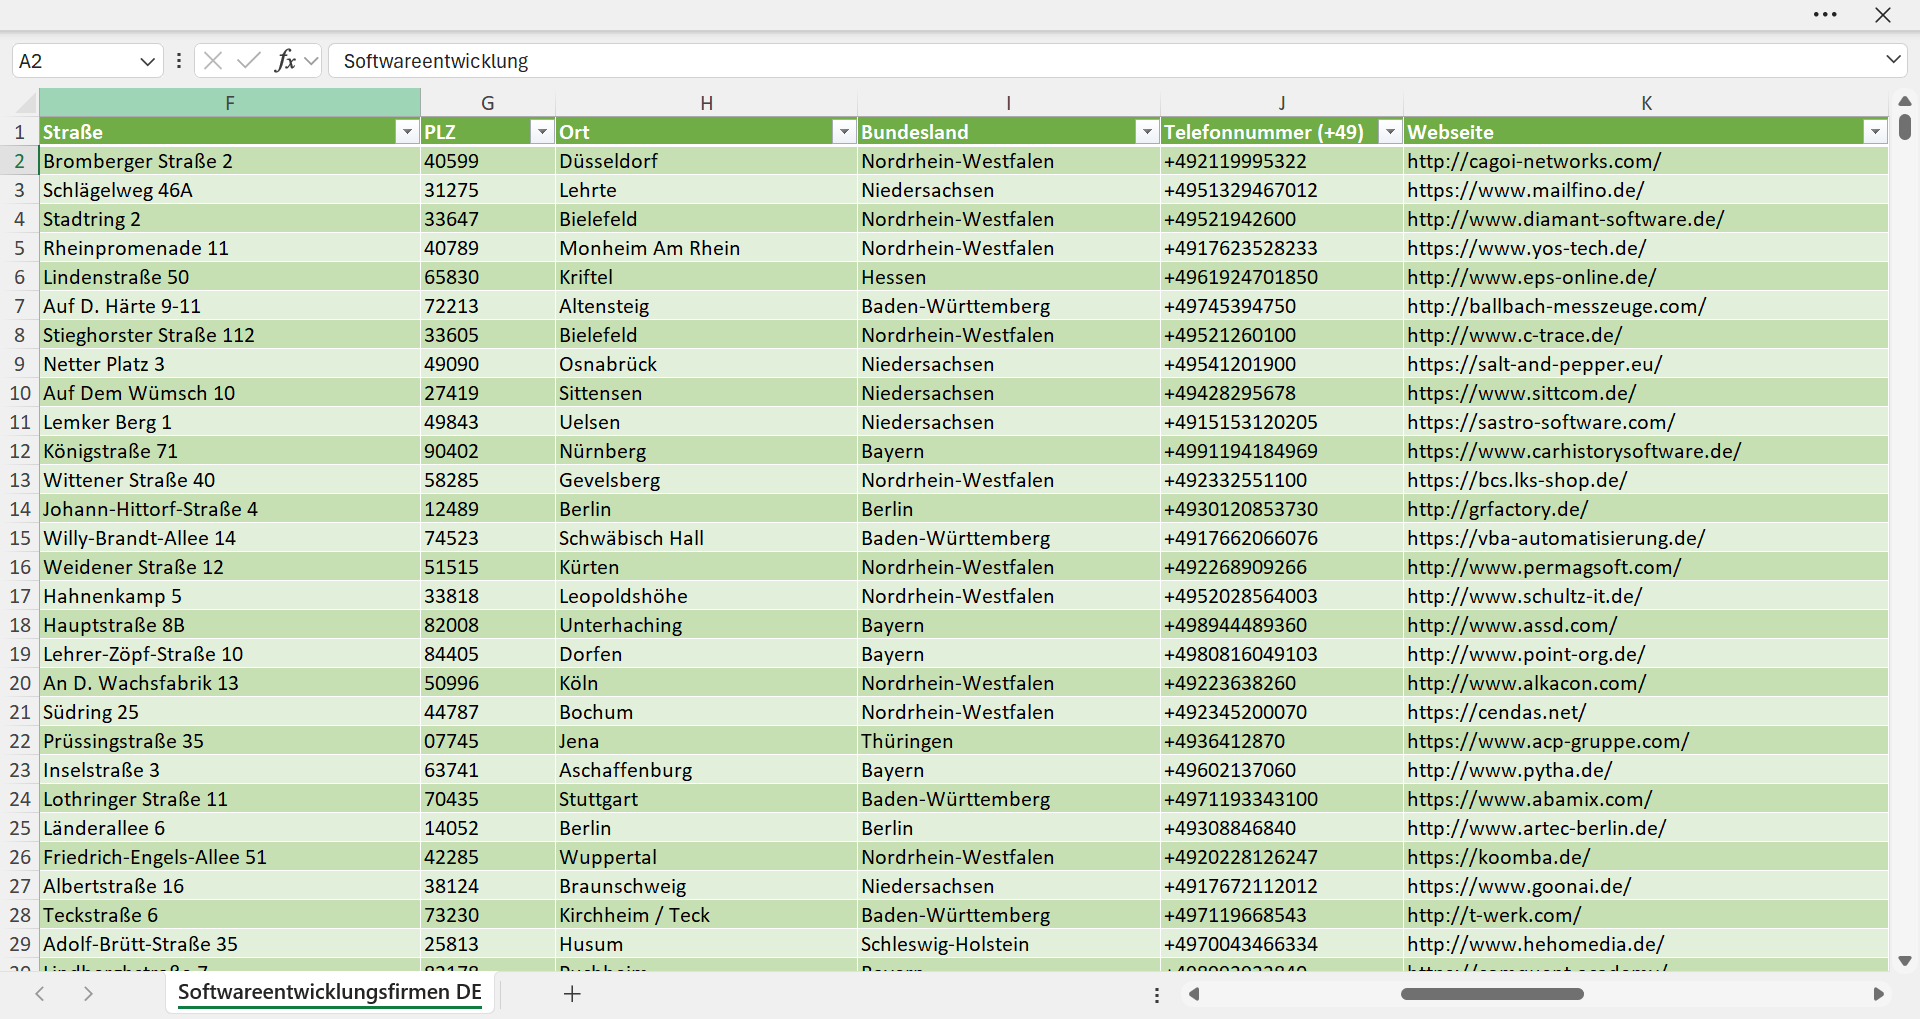1920x1019 pixels.
Task: Select phone number +4917672112012
Action: [1282, 886]
